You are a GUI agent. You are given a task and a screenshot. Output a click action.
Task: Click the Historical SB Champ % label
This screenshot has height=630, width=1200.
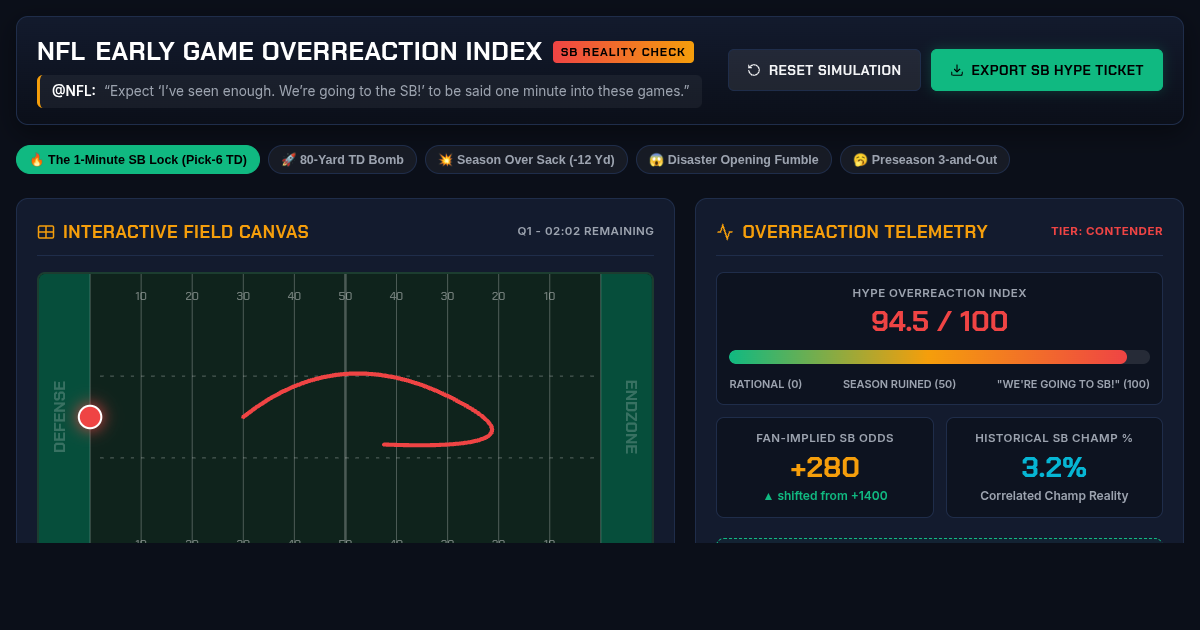(x=1054, y=438)
